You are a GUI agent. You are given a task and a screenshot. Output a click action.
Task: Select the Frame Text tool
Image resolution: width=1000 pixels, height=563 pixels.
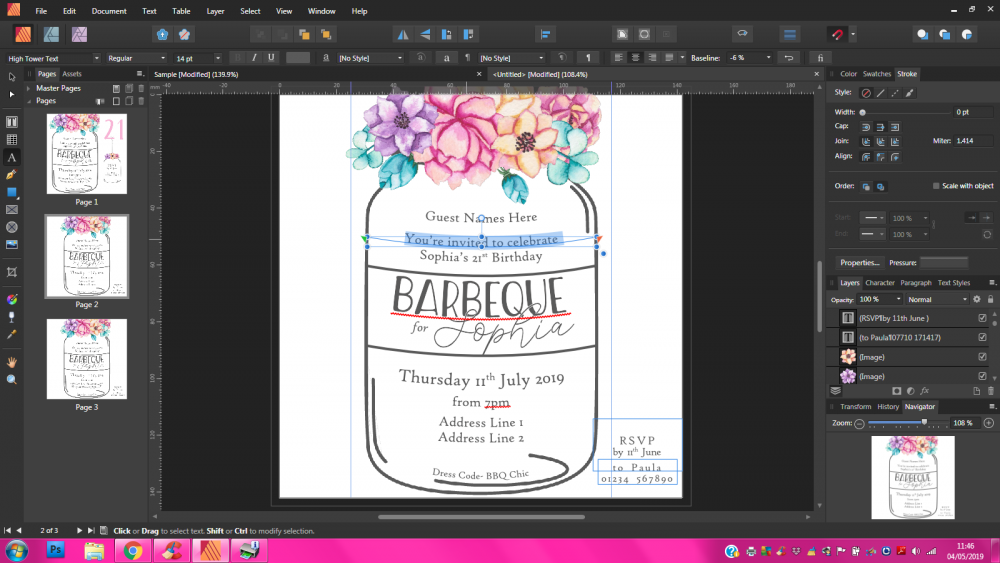[12, 122]
